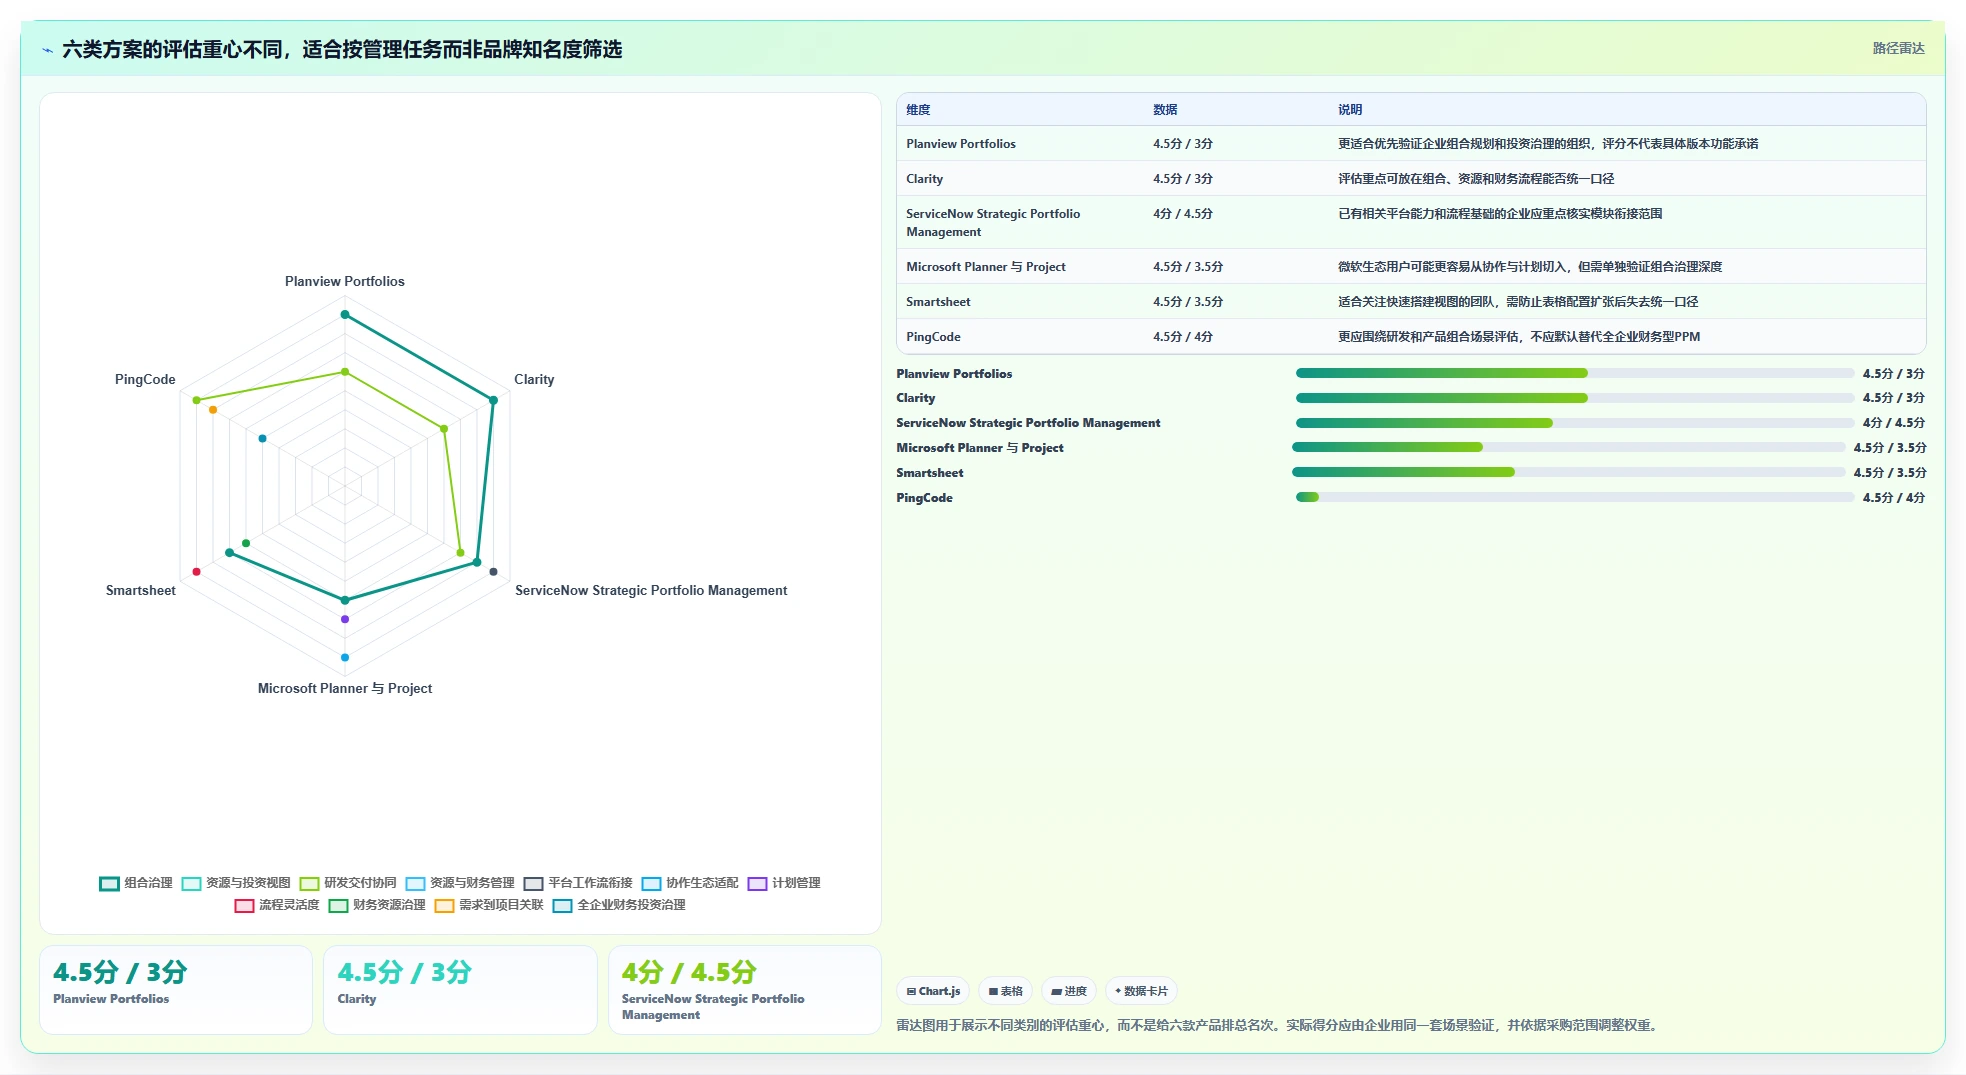Toggle the 资源与财务管理 legend series
Viewport: 1966px width, 1075px height.
click(460, 883)
